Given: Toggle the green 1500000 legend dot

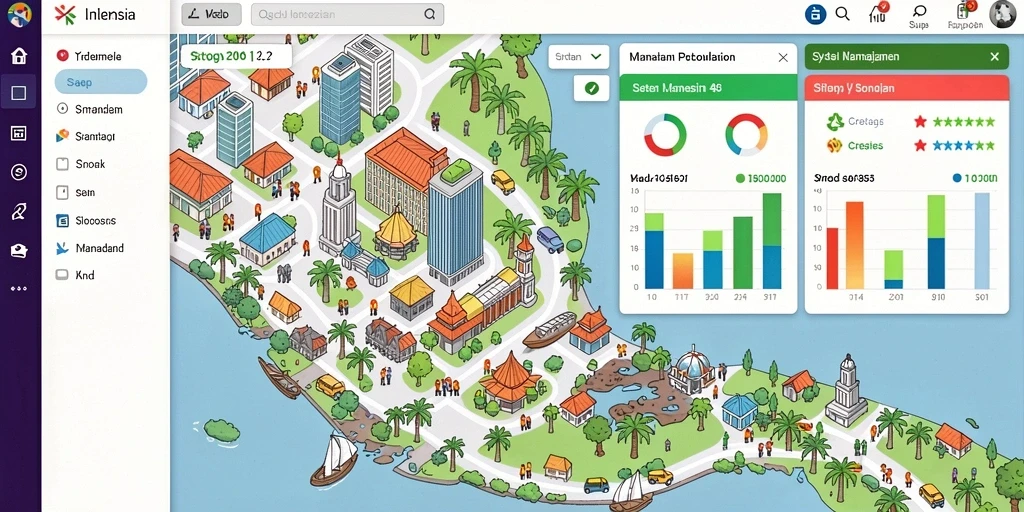Looking at the screenshot, I should [x=740, y=178].
